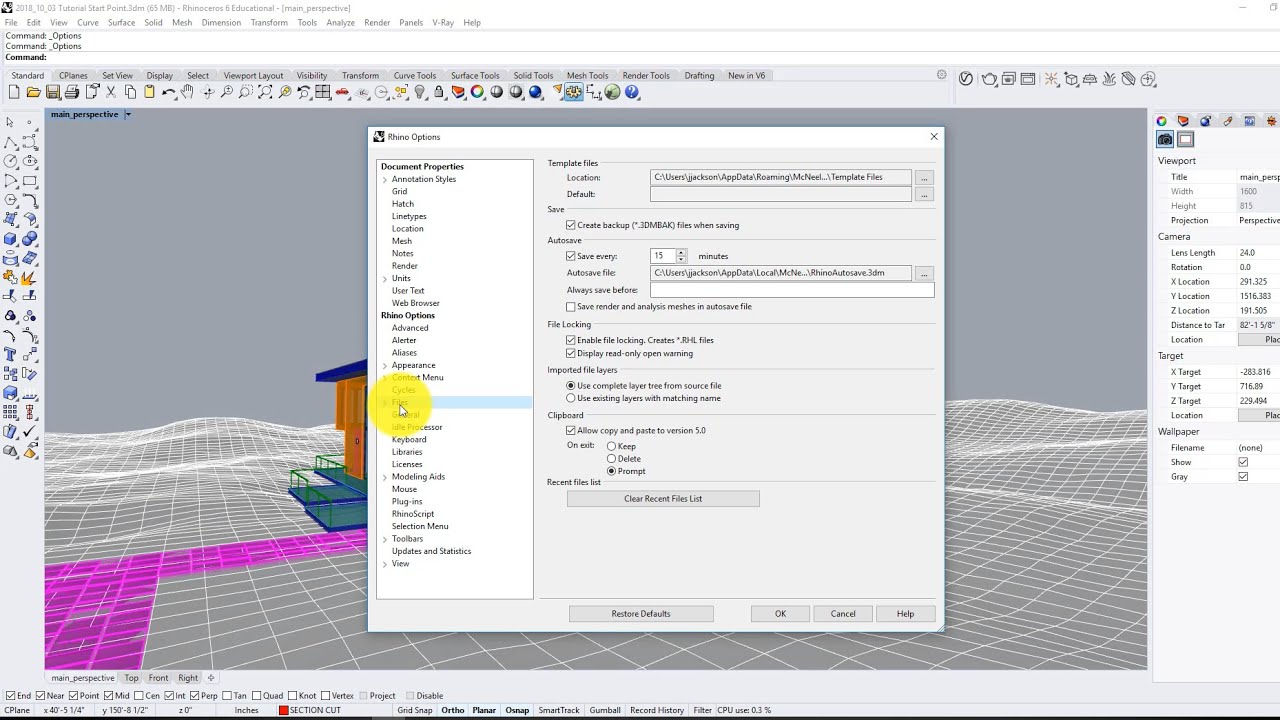Click the blue Help question mark icon
The height and width of the screenshot is (720, 1280).
coord(632,92)
